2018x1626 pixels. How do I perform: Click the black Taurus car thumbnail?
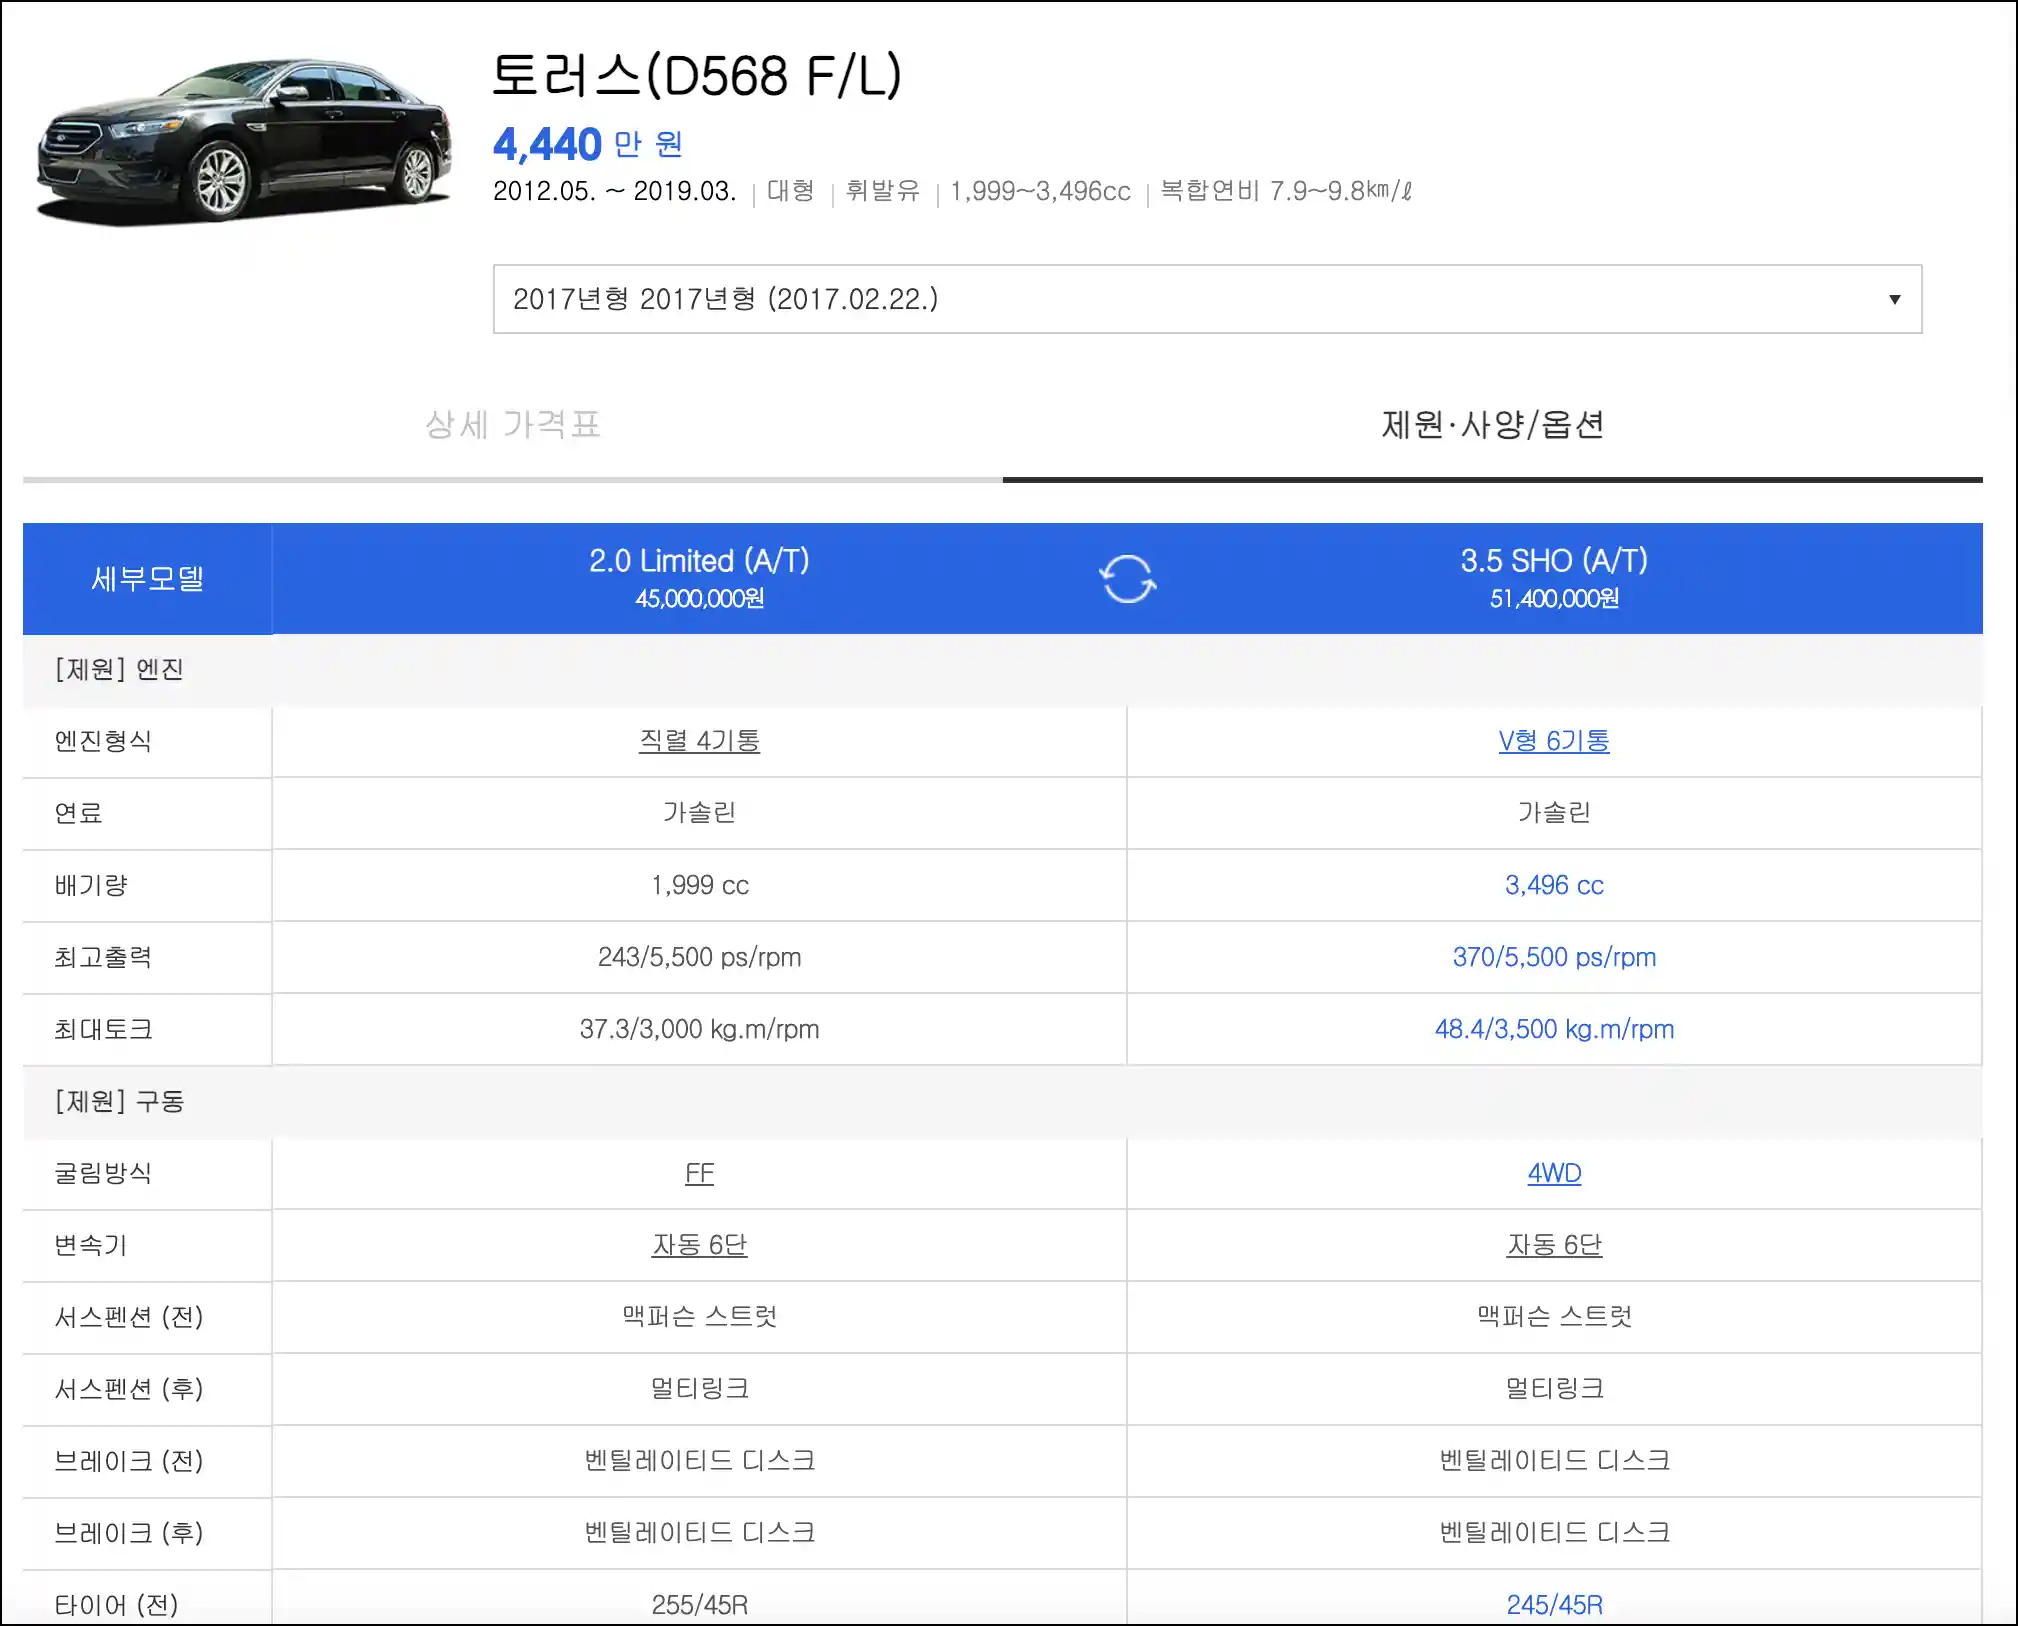point(243,140)
